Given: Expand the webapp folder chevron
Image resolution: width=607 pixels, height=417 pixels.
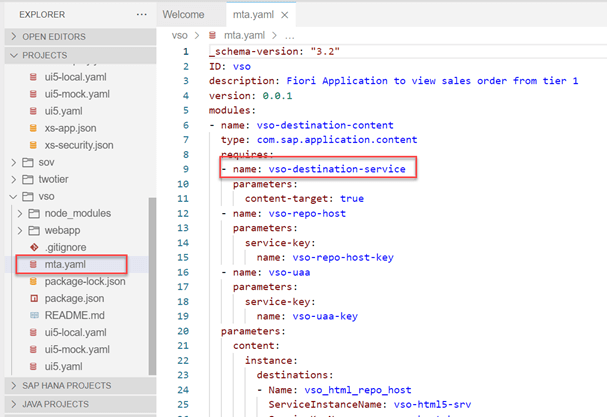Looking at the screenshot, I should click(20, 230).
